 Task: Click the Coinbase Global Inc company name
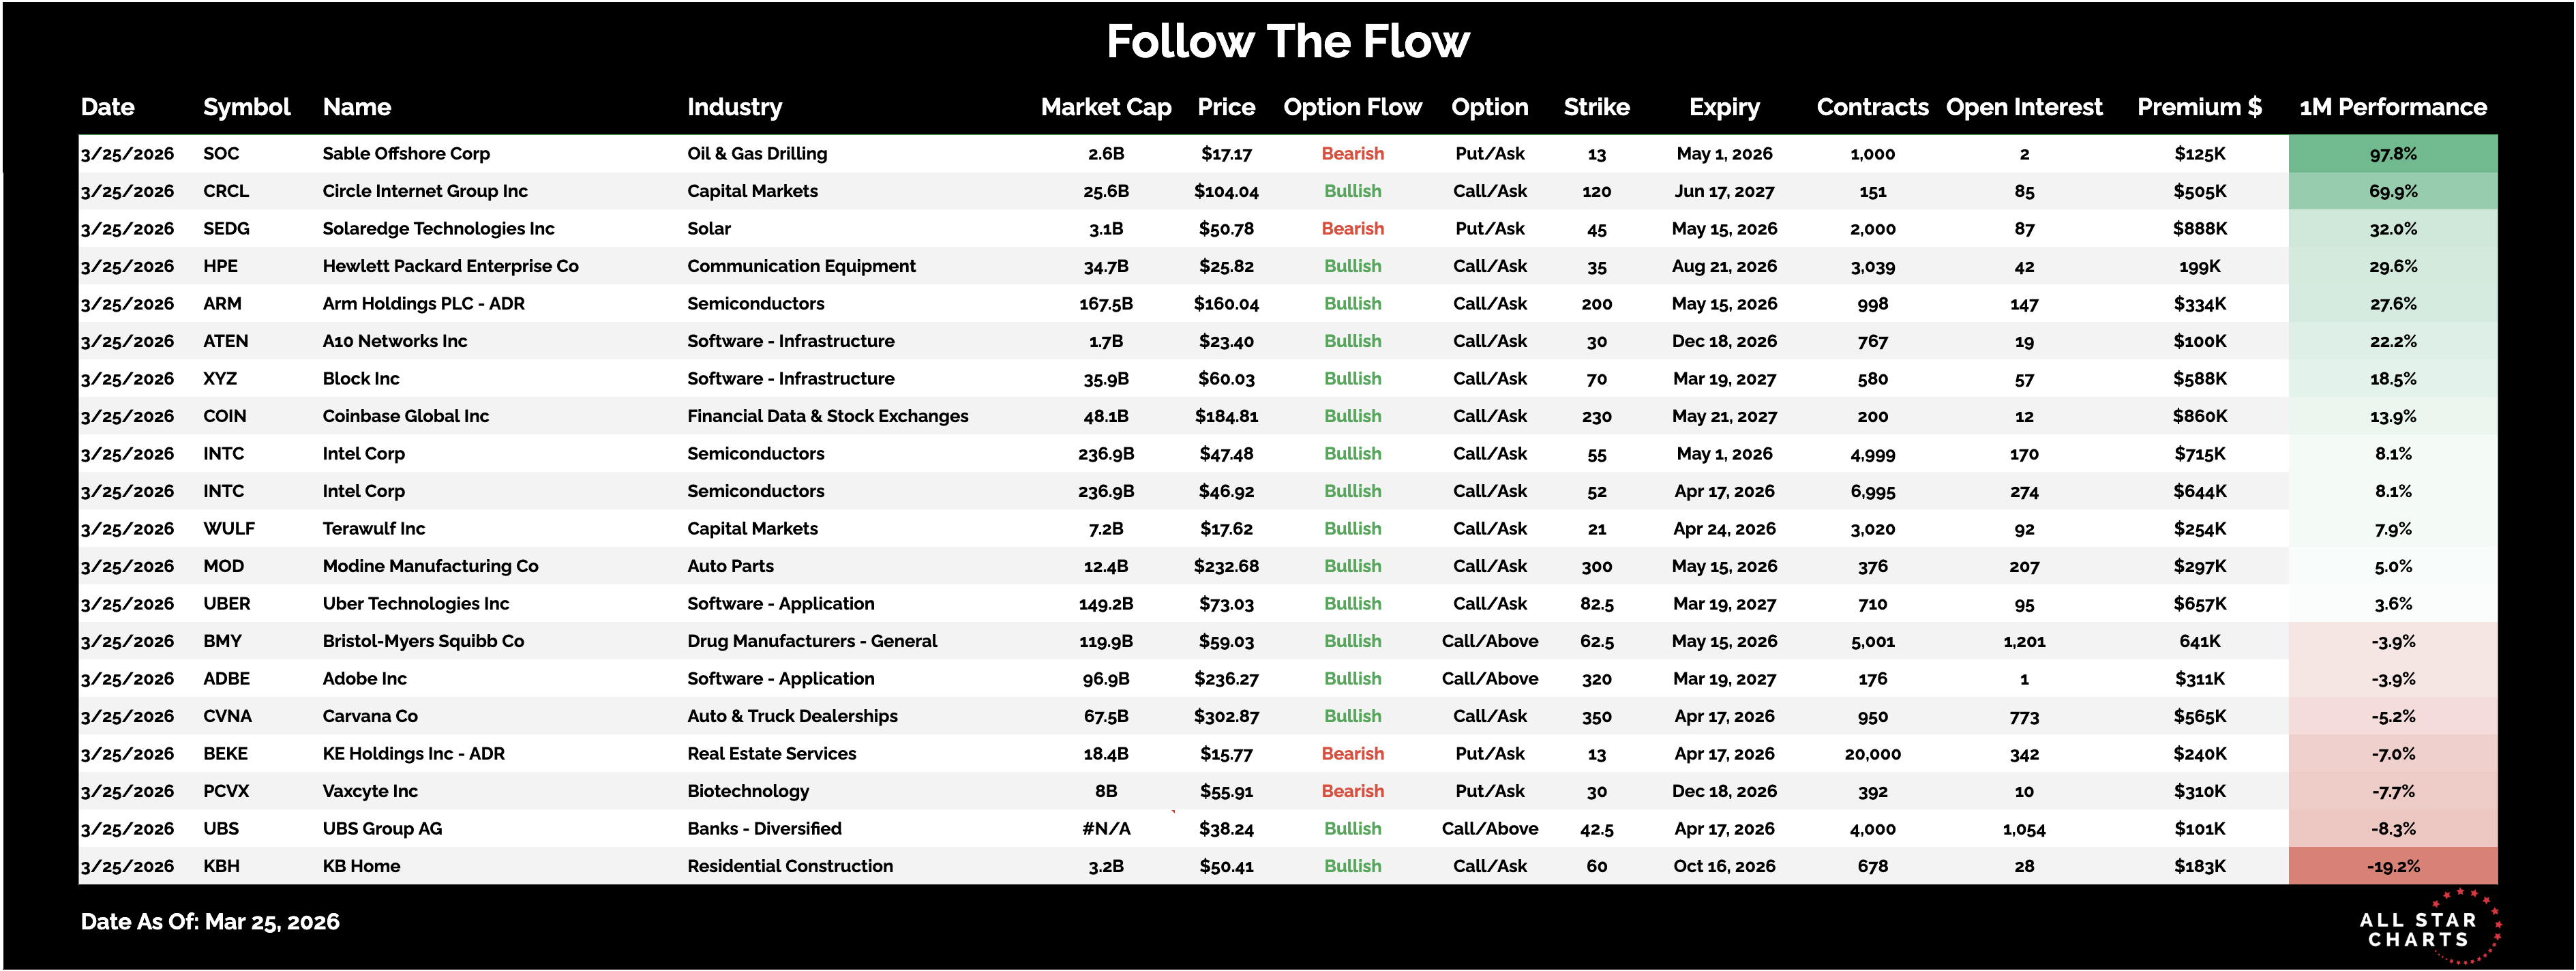click(x=405, y=416)
